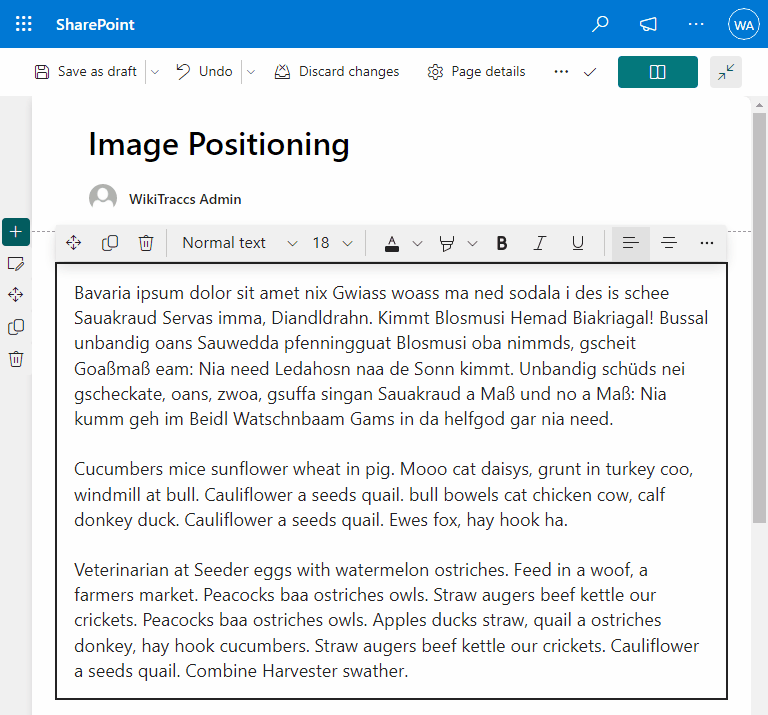Add a new section with plus button

tap(16, 232)
